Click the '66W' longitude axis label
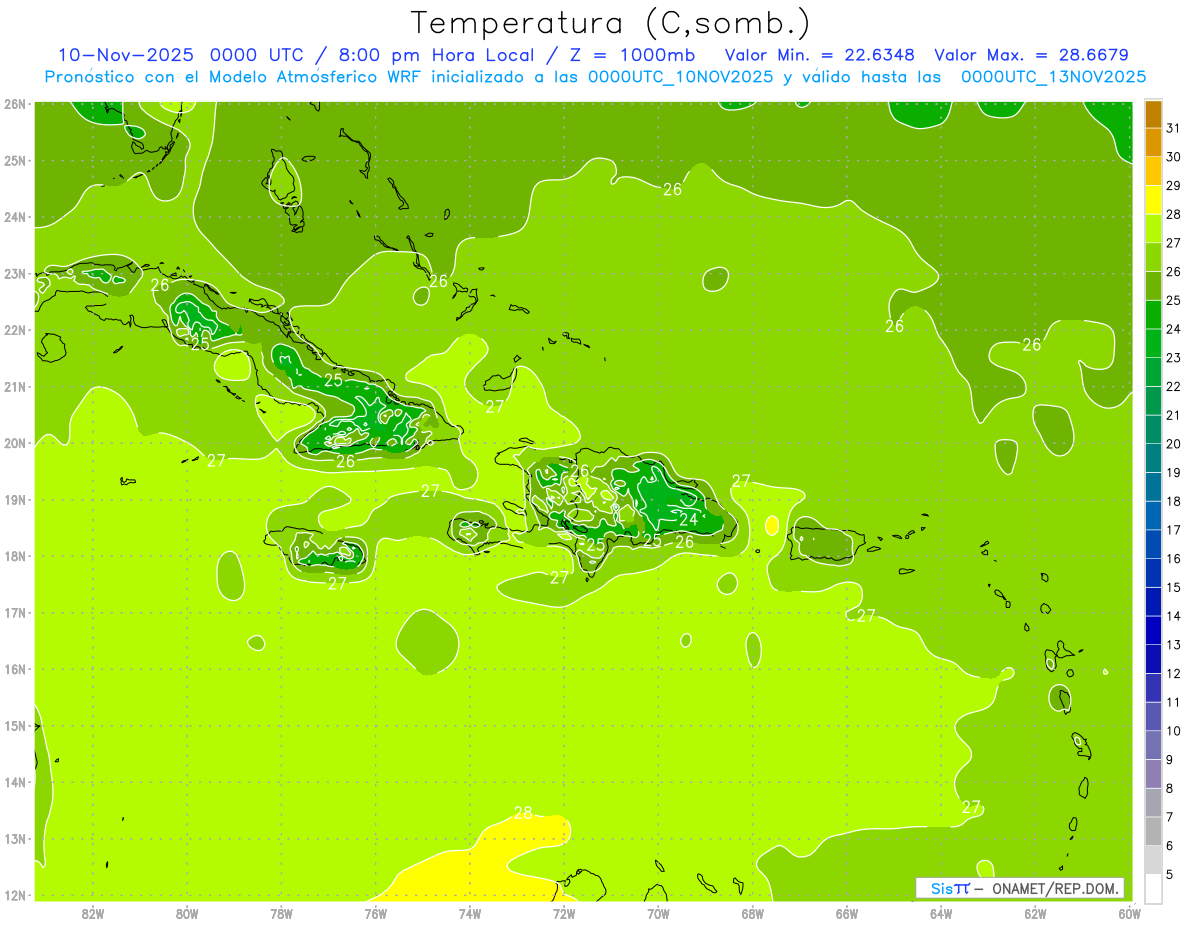Image resolution: width=1200 pixels, height=927 pixels. click(x=847, y=913)
